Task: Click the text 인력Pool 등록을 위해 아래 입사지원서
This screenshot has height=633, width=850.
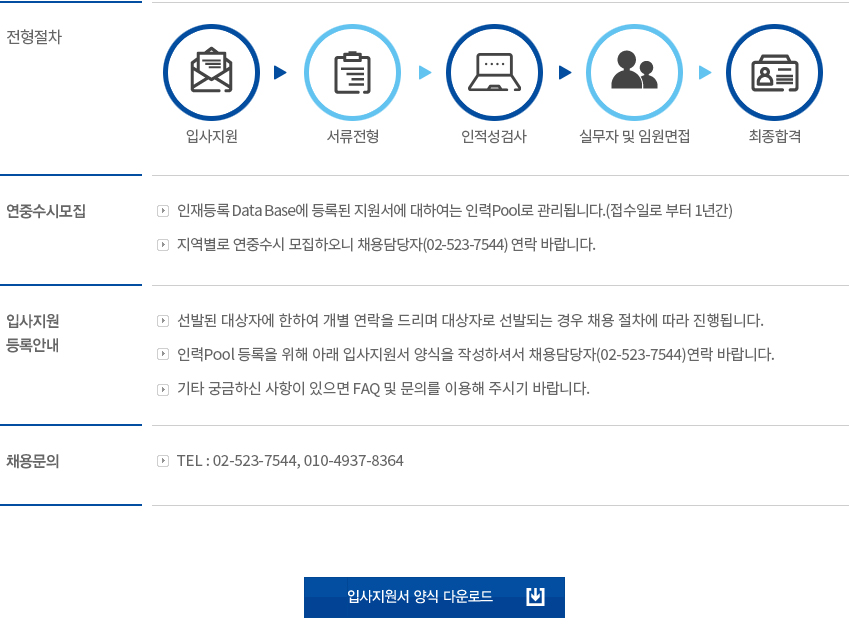Action: click(x=475, y=354)
